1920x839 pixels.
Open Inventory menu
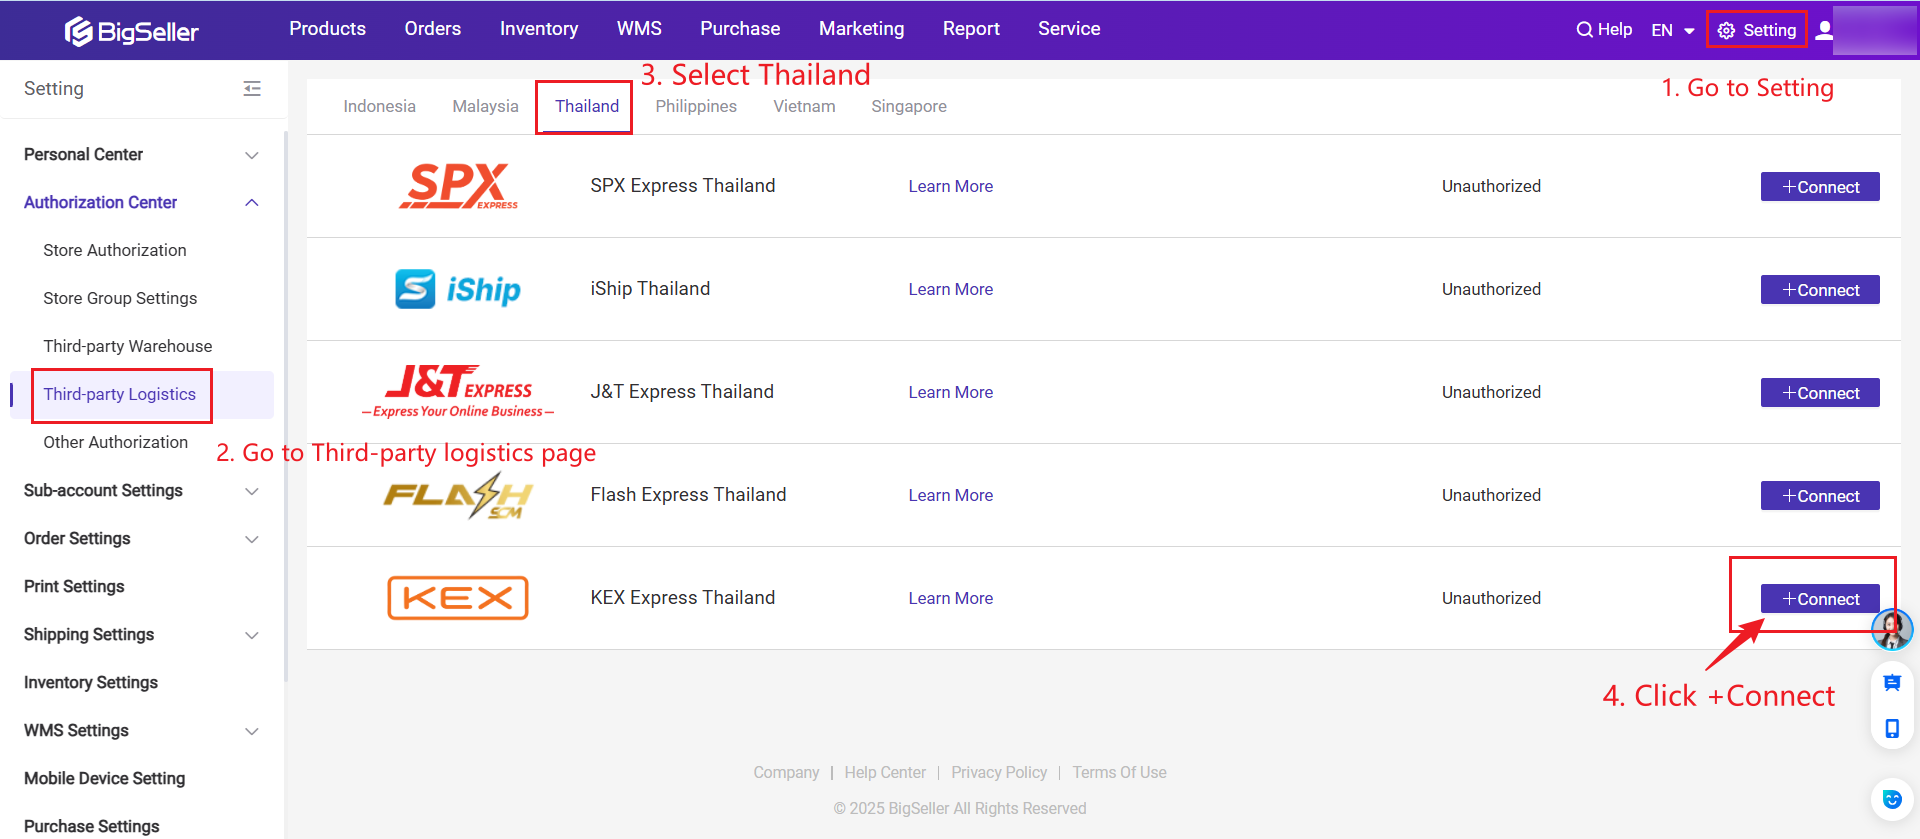pos(539,29)
